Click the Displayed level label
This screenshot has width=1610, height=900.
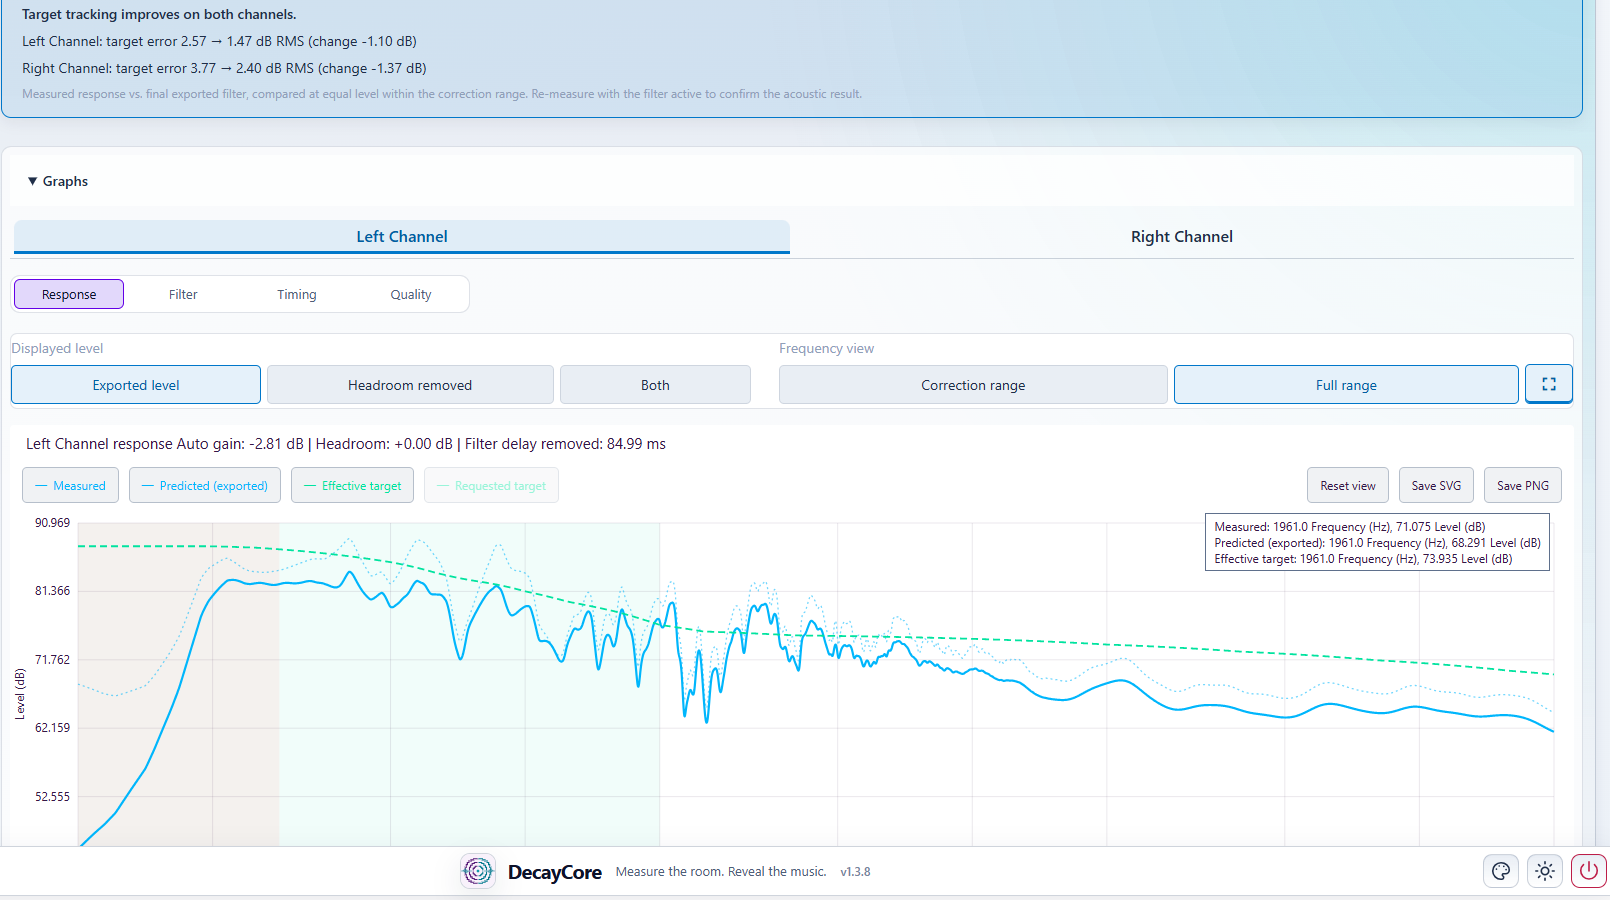click(x=57, y=348)
